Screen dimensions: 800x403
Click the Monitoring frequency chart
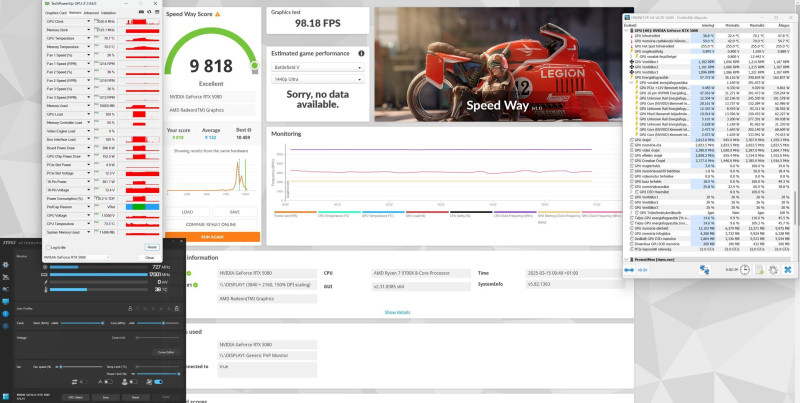439,171
